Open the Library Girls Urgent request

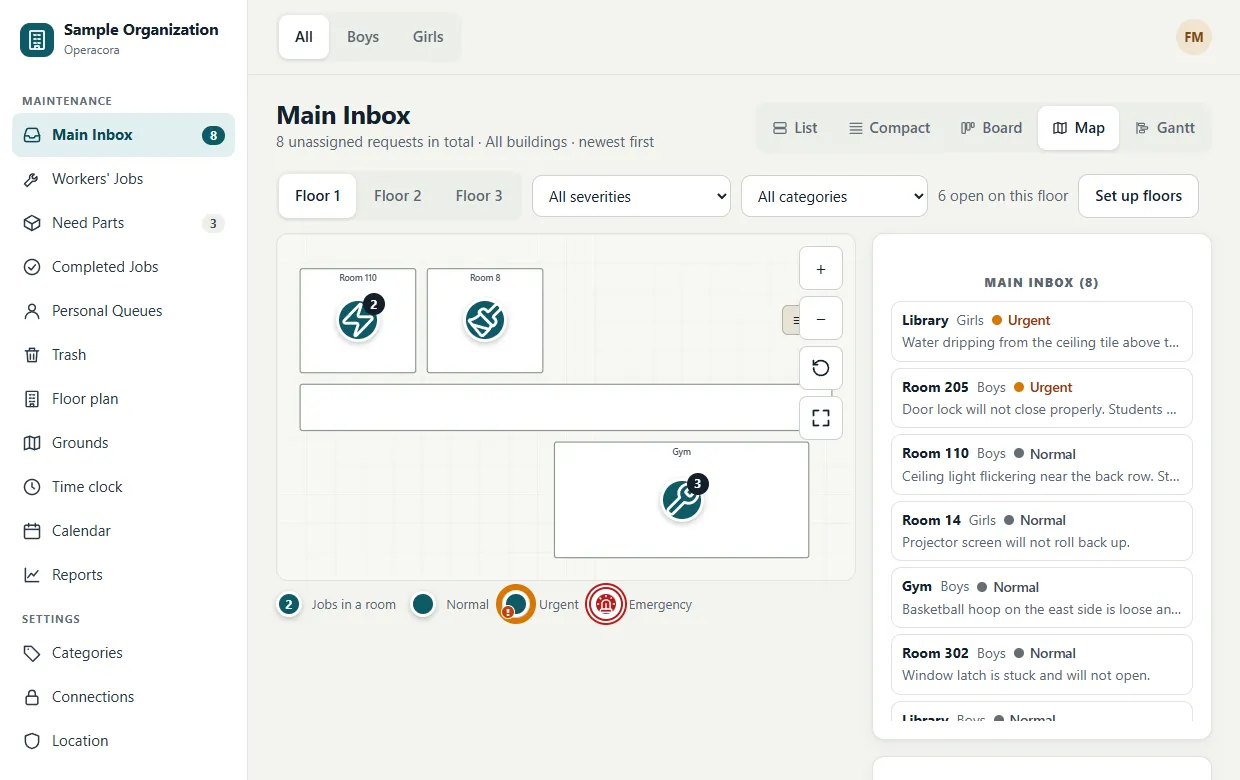1041,331
